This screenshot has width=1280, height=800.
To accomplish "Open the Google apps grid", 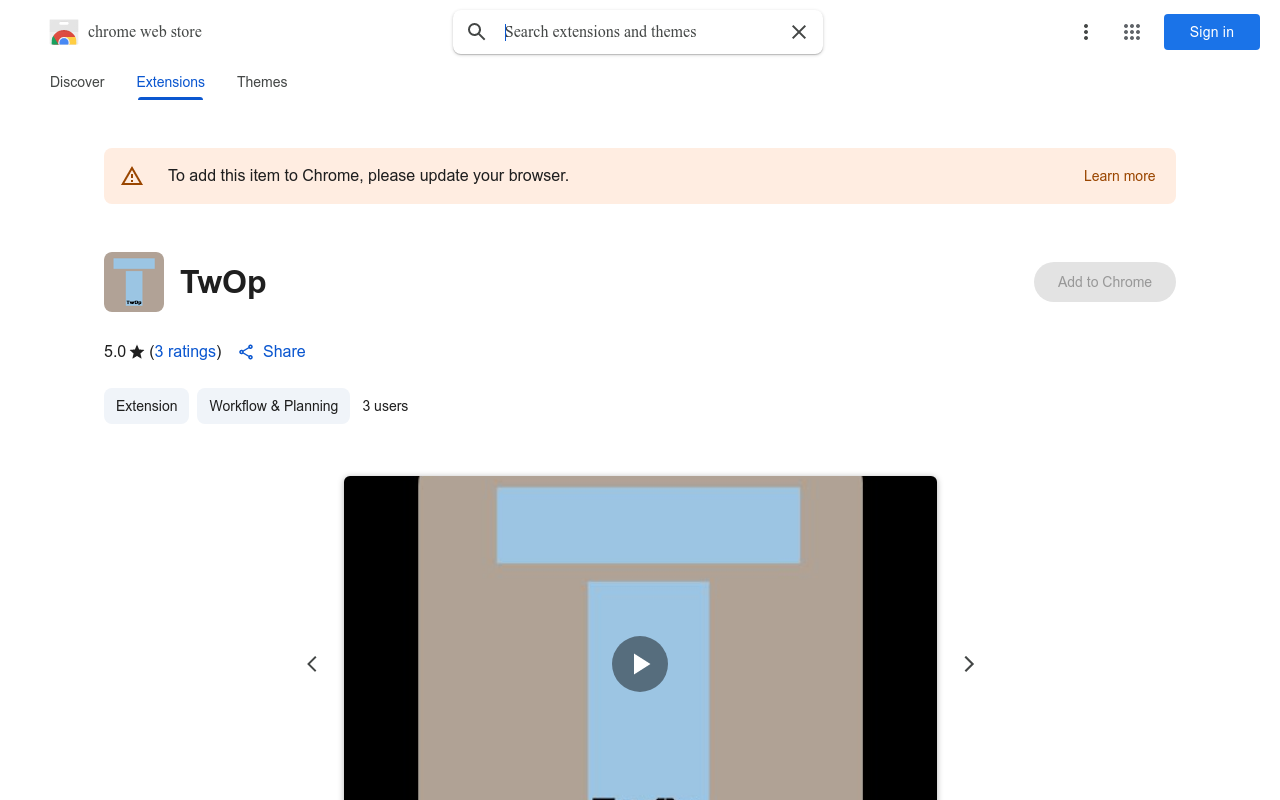I will (1132, 32).
